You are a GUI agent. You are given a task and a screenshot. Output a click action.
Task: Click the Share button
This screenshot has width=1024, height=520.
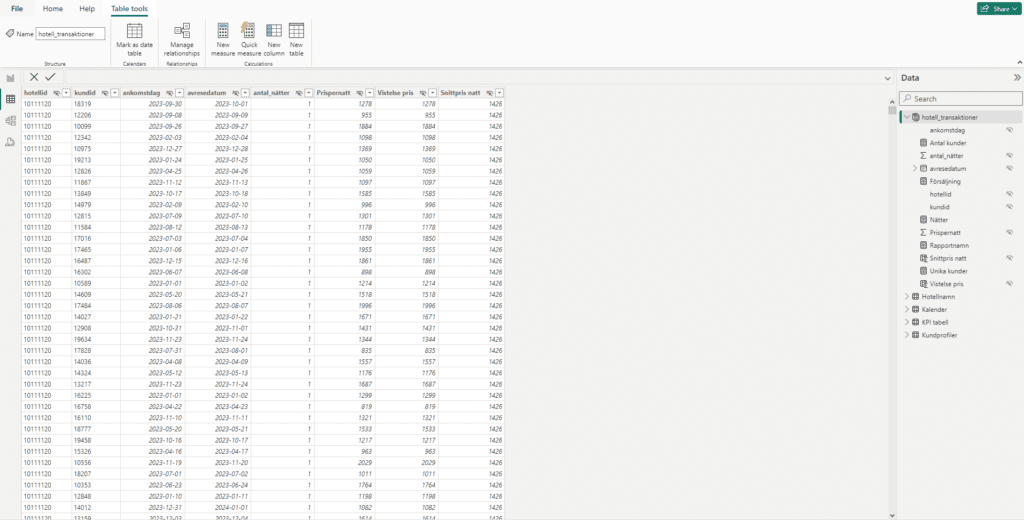point(998,9)
